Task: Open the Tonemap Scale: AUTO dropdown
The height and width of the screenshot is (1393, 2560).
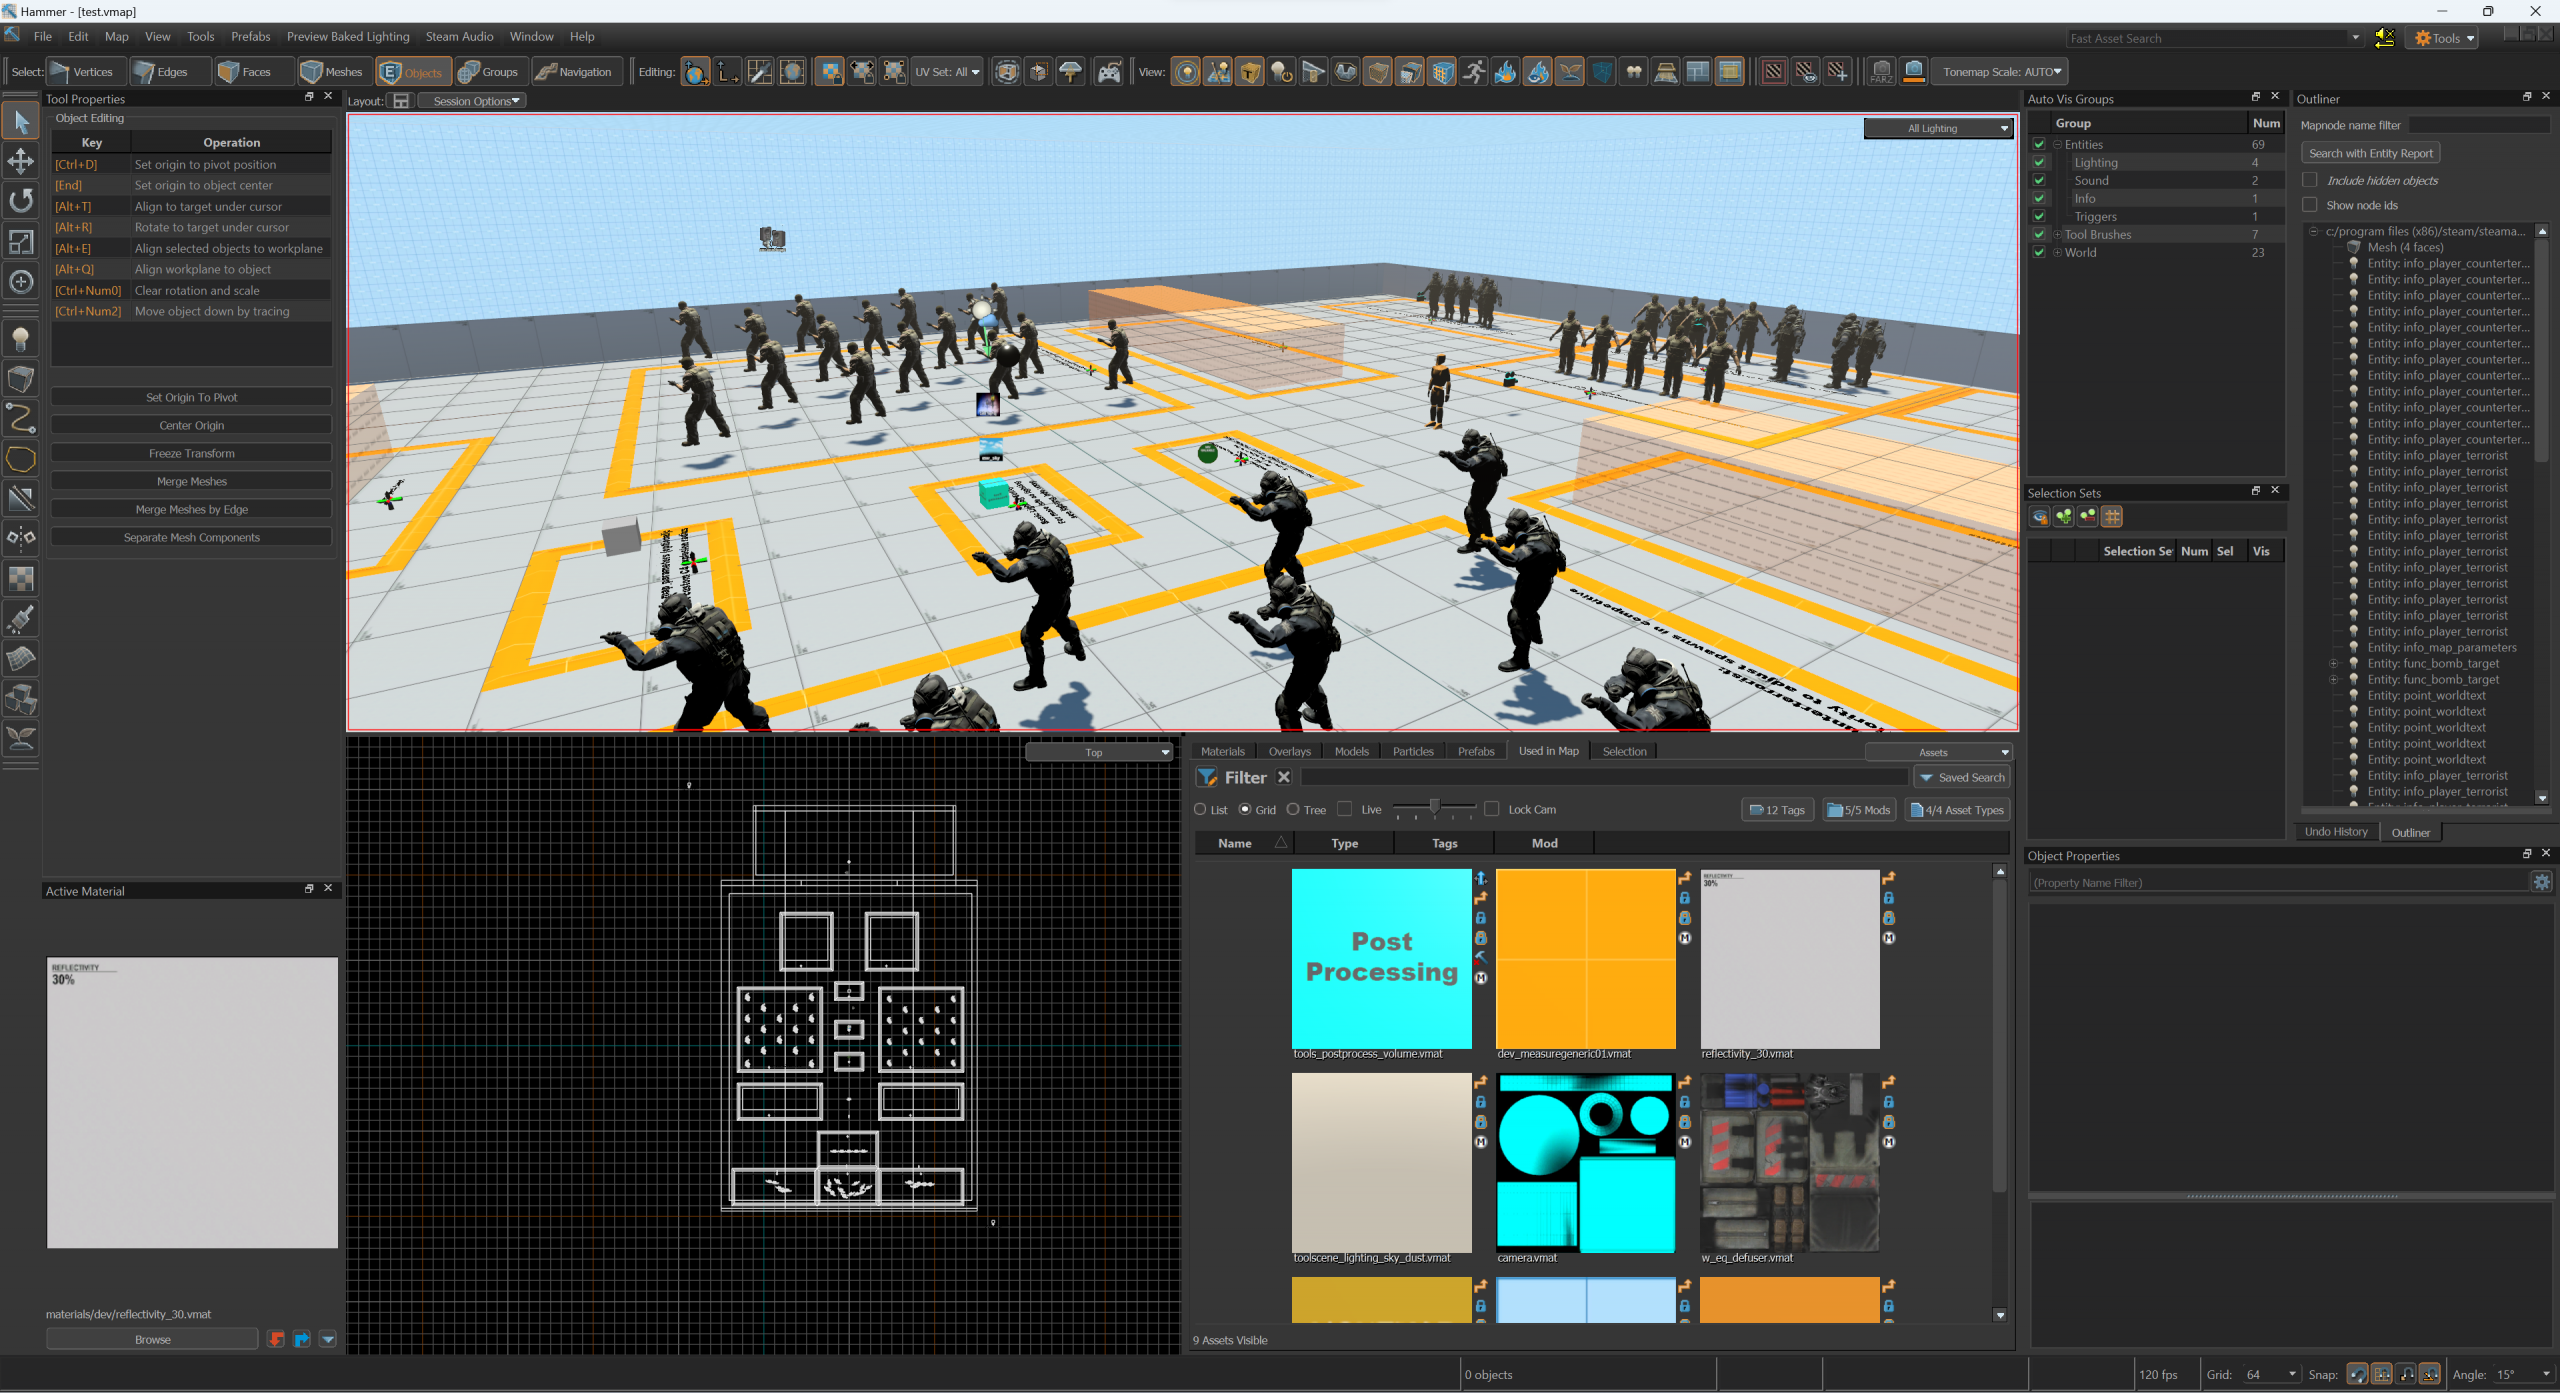Action: coord(2001,72)
